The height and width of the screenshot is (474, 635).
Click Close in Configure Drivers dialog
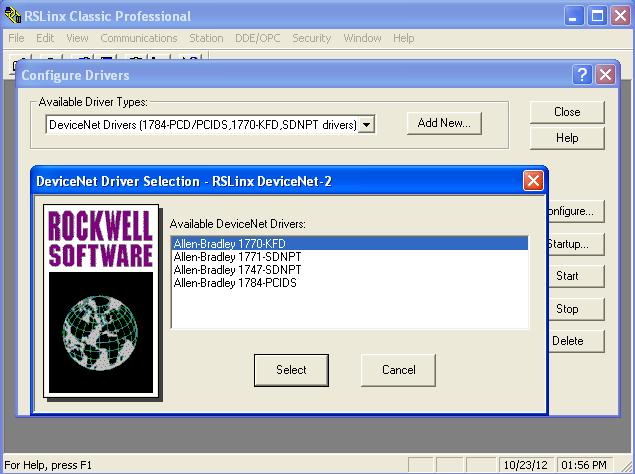click(567, 112)
